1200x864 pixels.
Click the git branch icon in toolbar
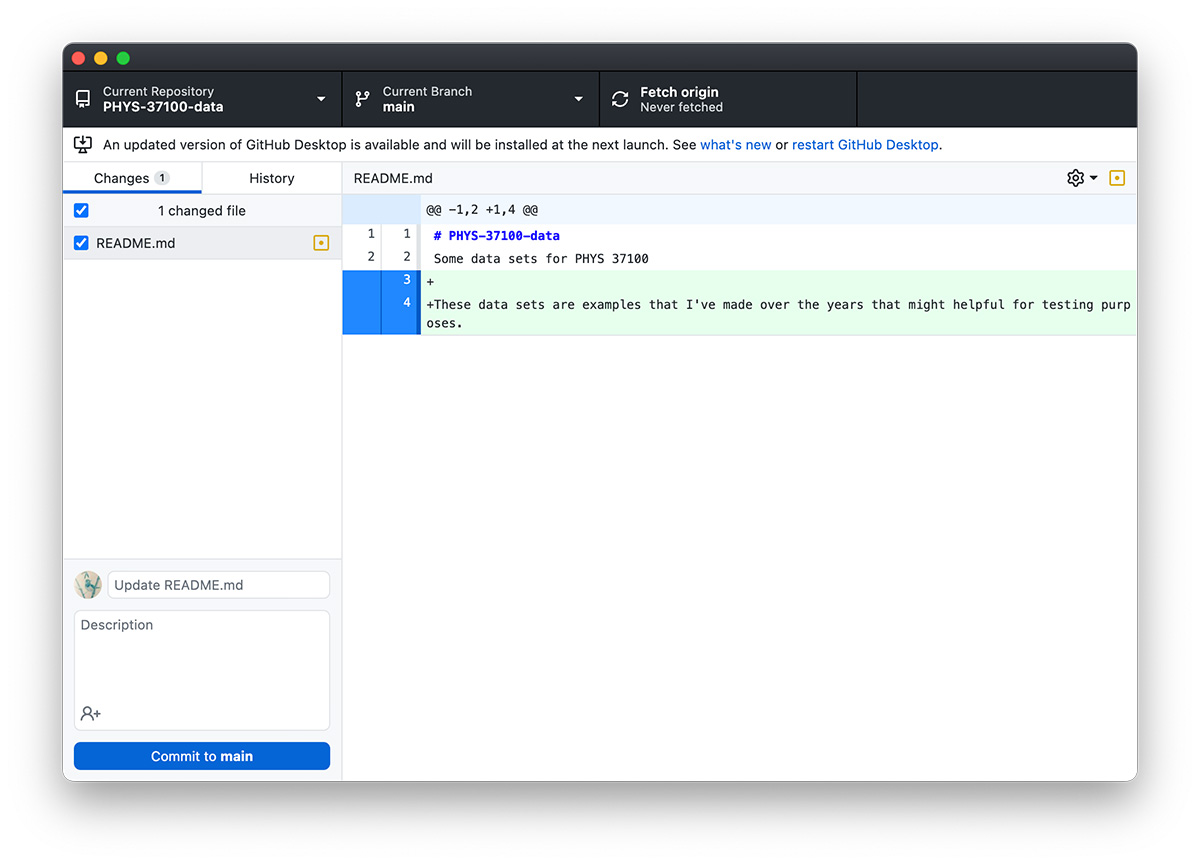click(x=362, y=99)
